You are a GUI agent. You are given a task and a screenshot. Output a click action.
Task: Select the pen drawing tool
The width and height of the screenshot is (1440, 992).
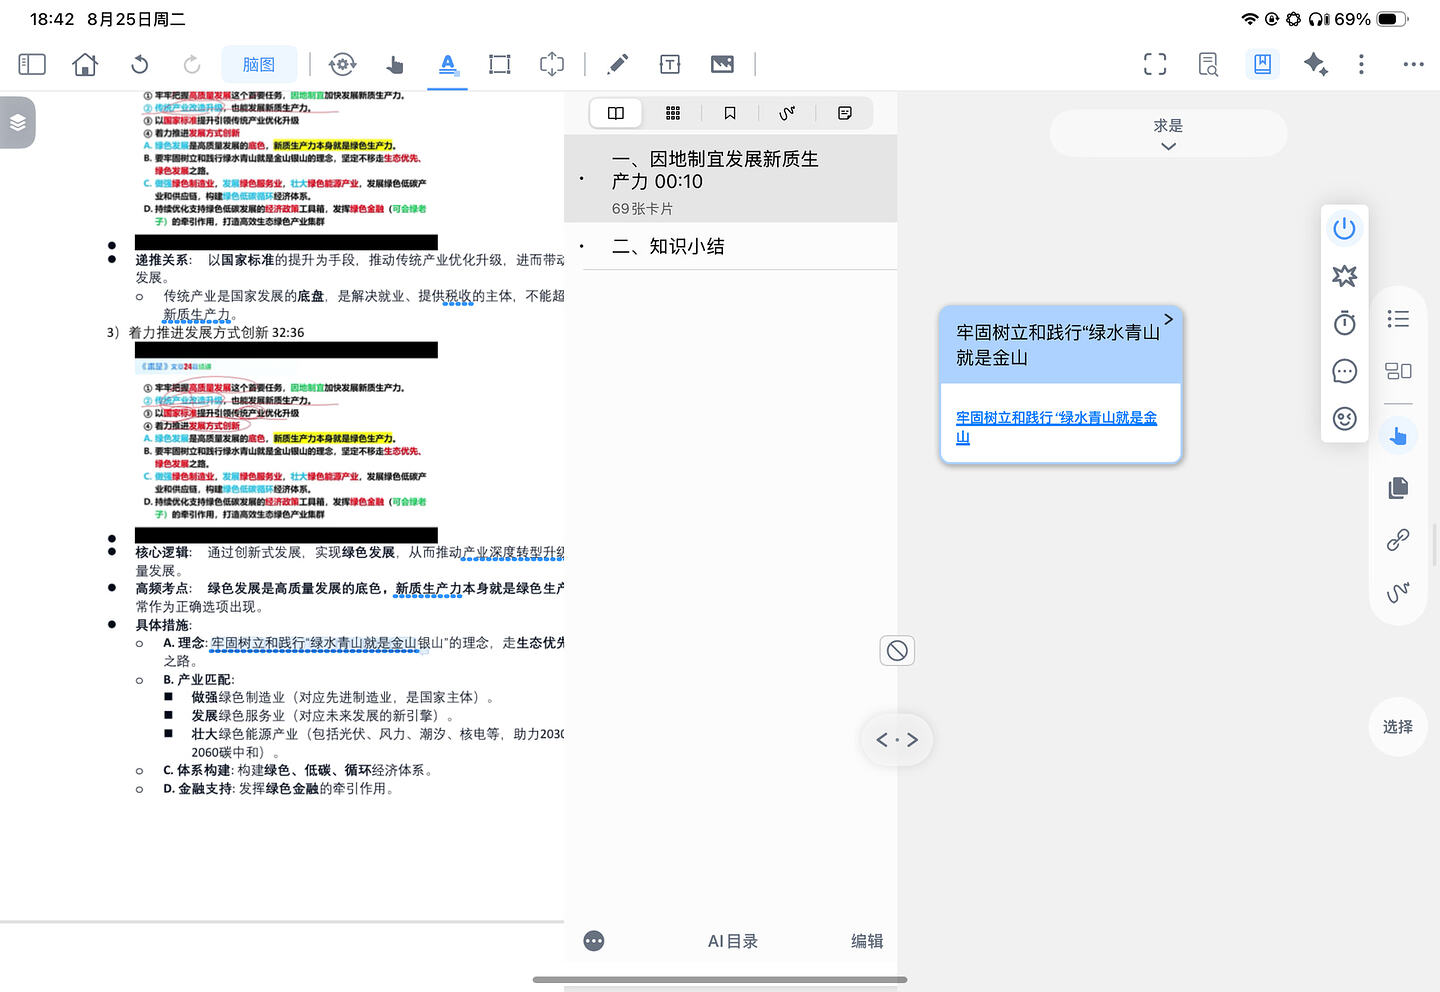pyautogui.click(x=618, y=64)
